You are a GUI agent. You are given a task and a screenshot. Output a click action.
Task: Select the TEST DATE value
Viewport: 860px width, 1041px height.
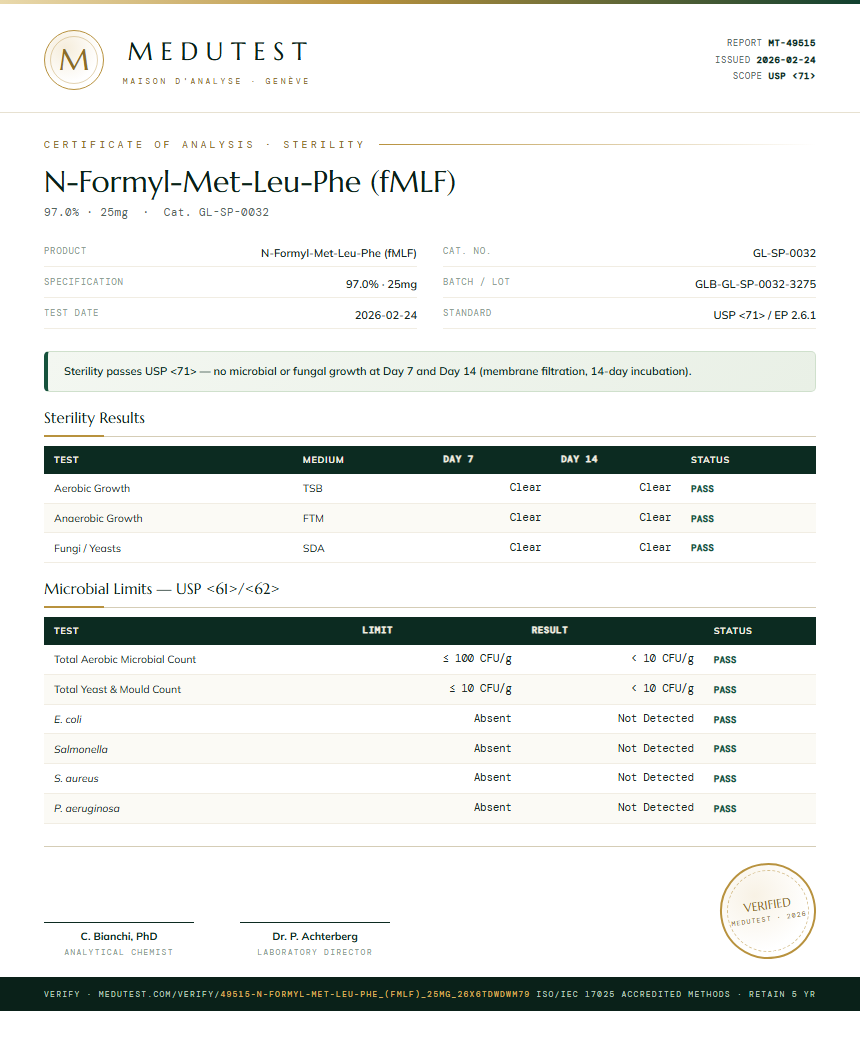pos(386,315)
